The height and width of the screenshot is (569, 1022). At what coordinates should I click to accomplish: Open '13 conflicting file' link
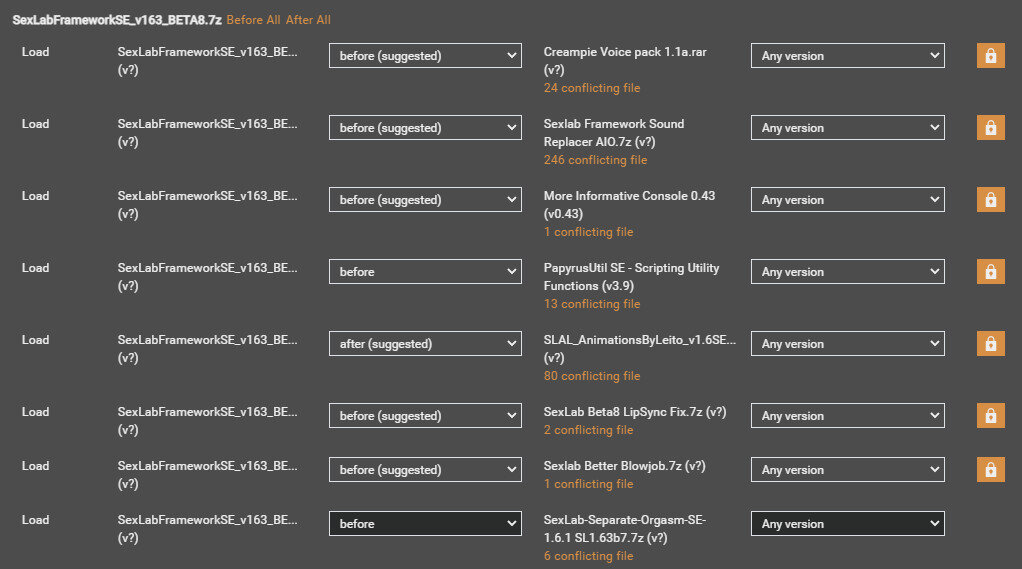pyautogui.click(x=592, y=304)
